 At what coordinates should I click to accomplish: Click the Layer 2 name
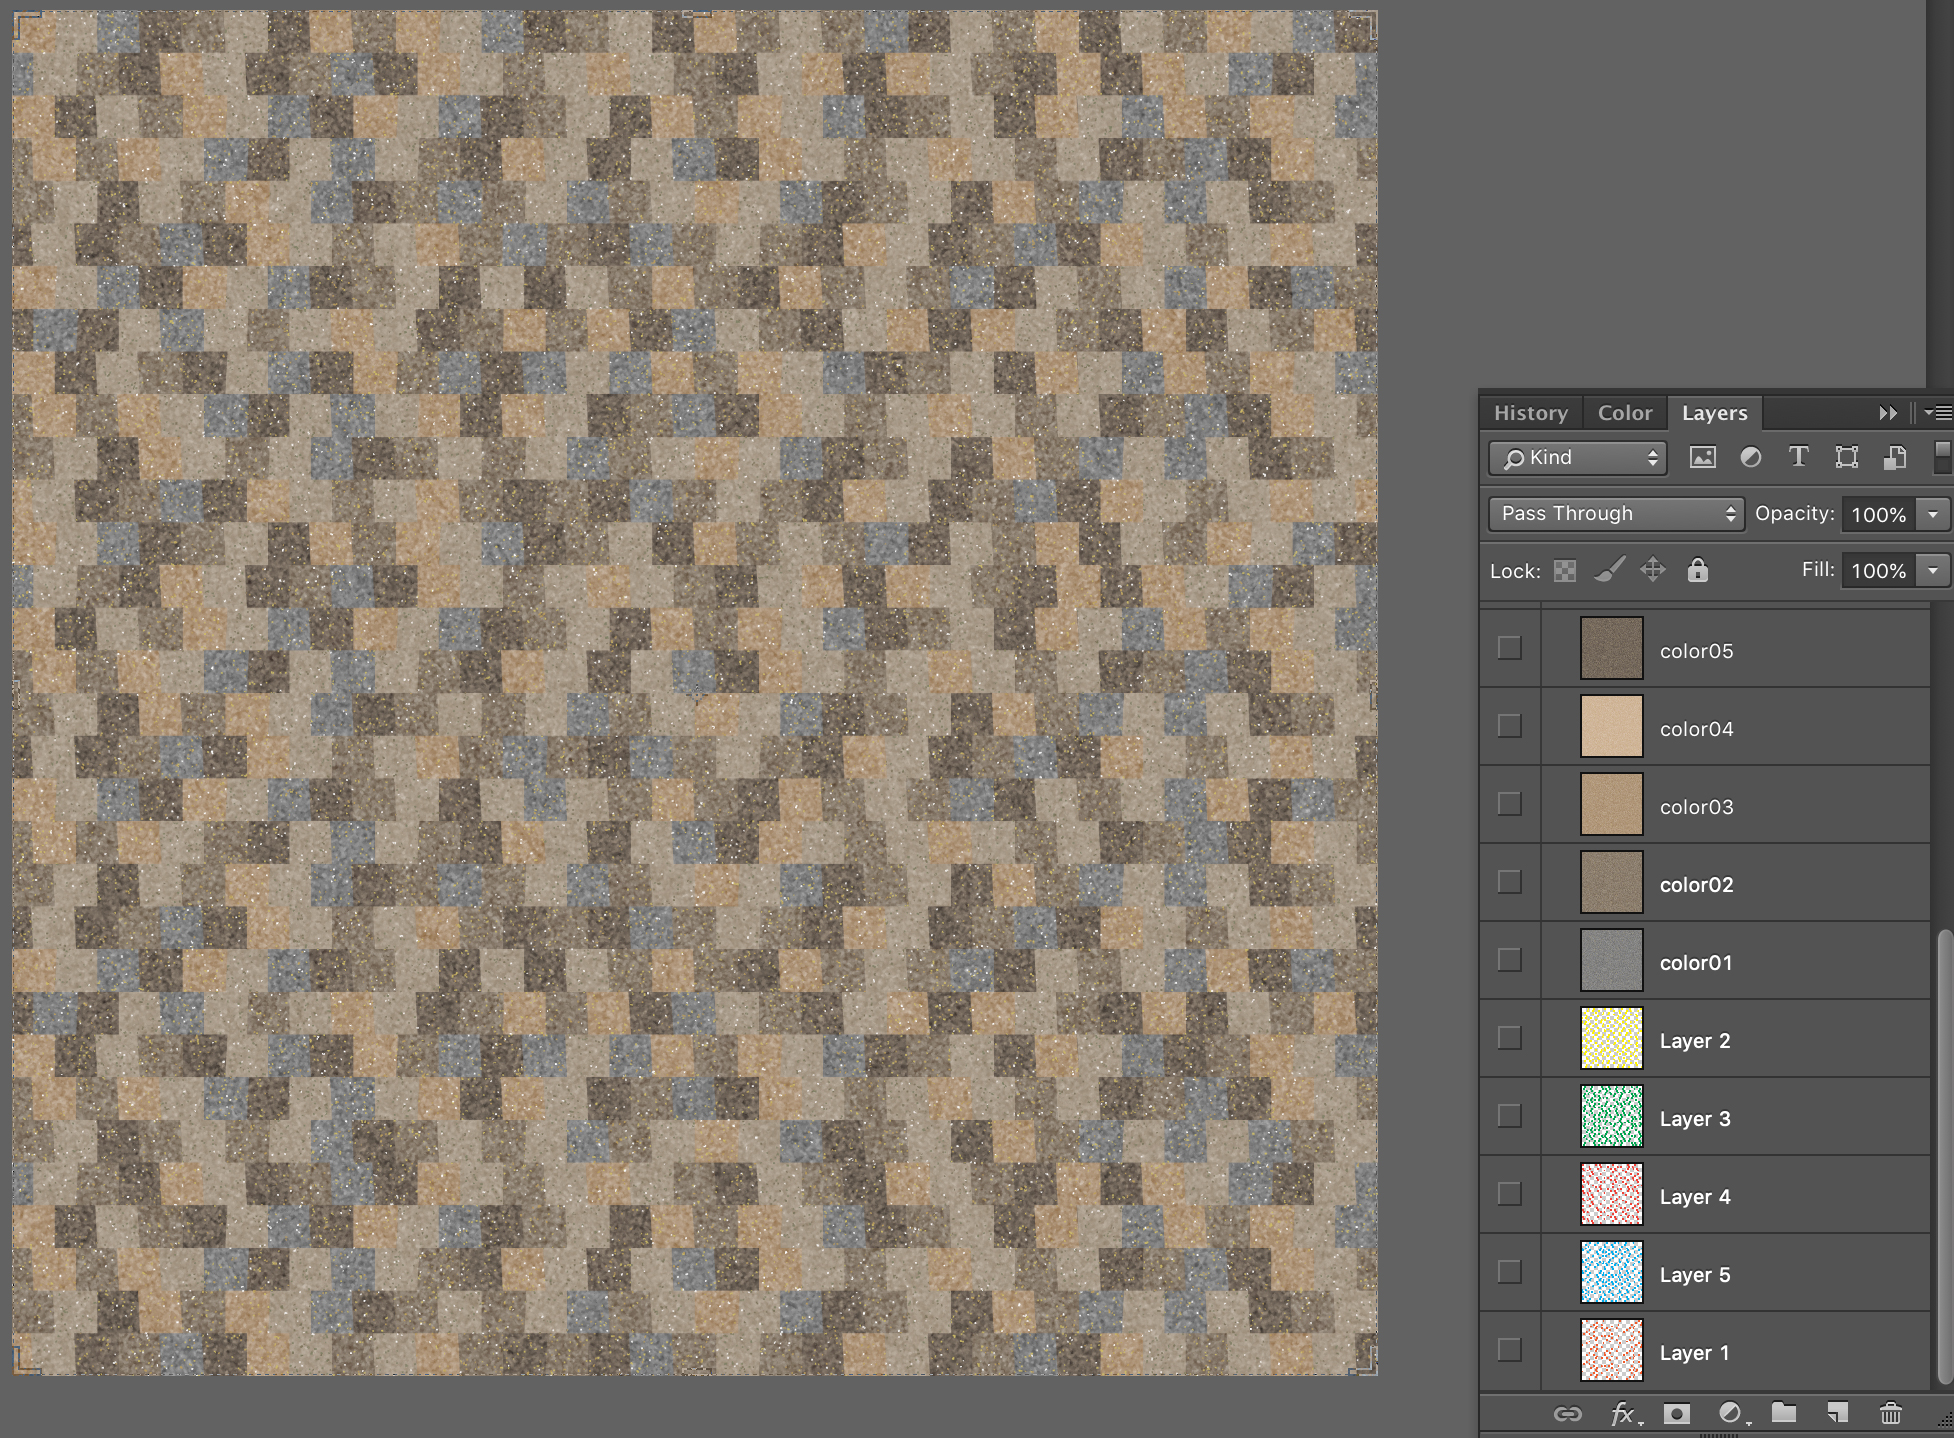(1695, 1041)
